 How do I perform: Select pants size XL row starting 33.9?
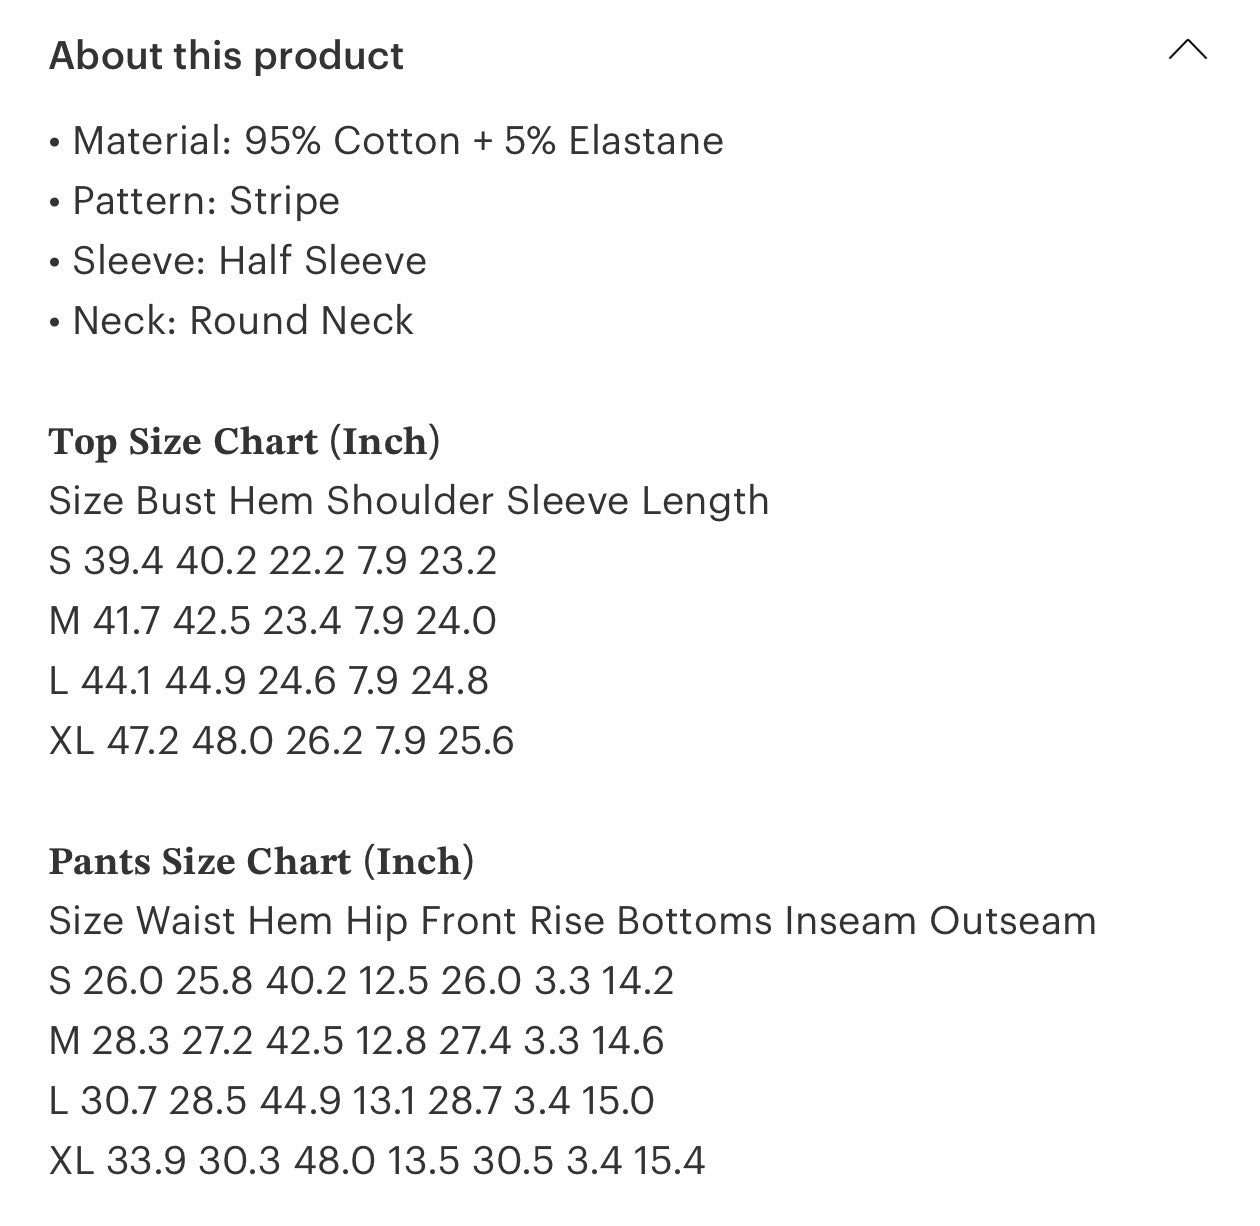pos(377,1161)
